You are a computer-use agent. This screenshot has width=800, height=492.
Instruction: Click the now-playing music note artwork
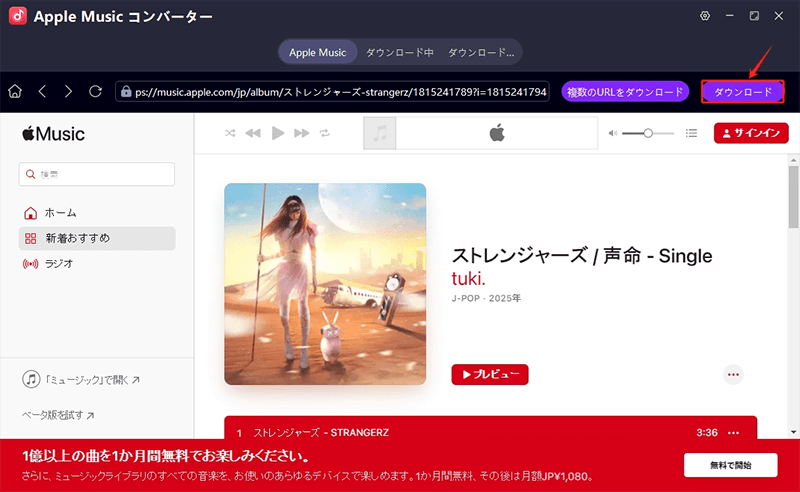tap(380, 133)
